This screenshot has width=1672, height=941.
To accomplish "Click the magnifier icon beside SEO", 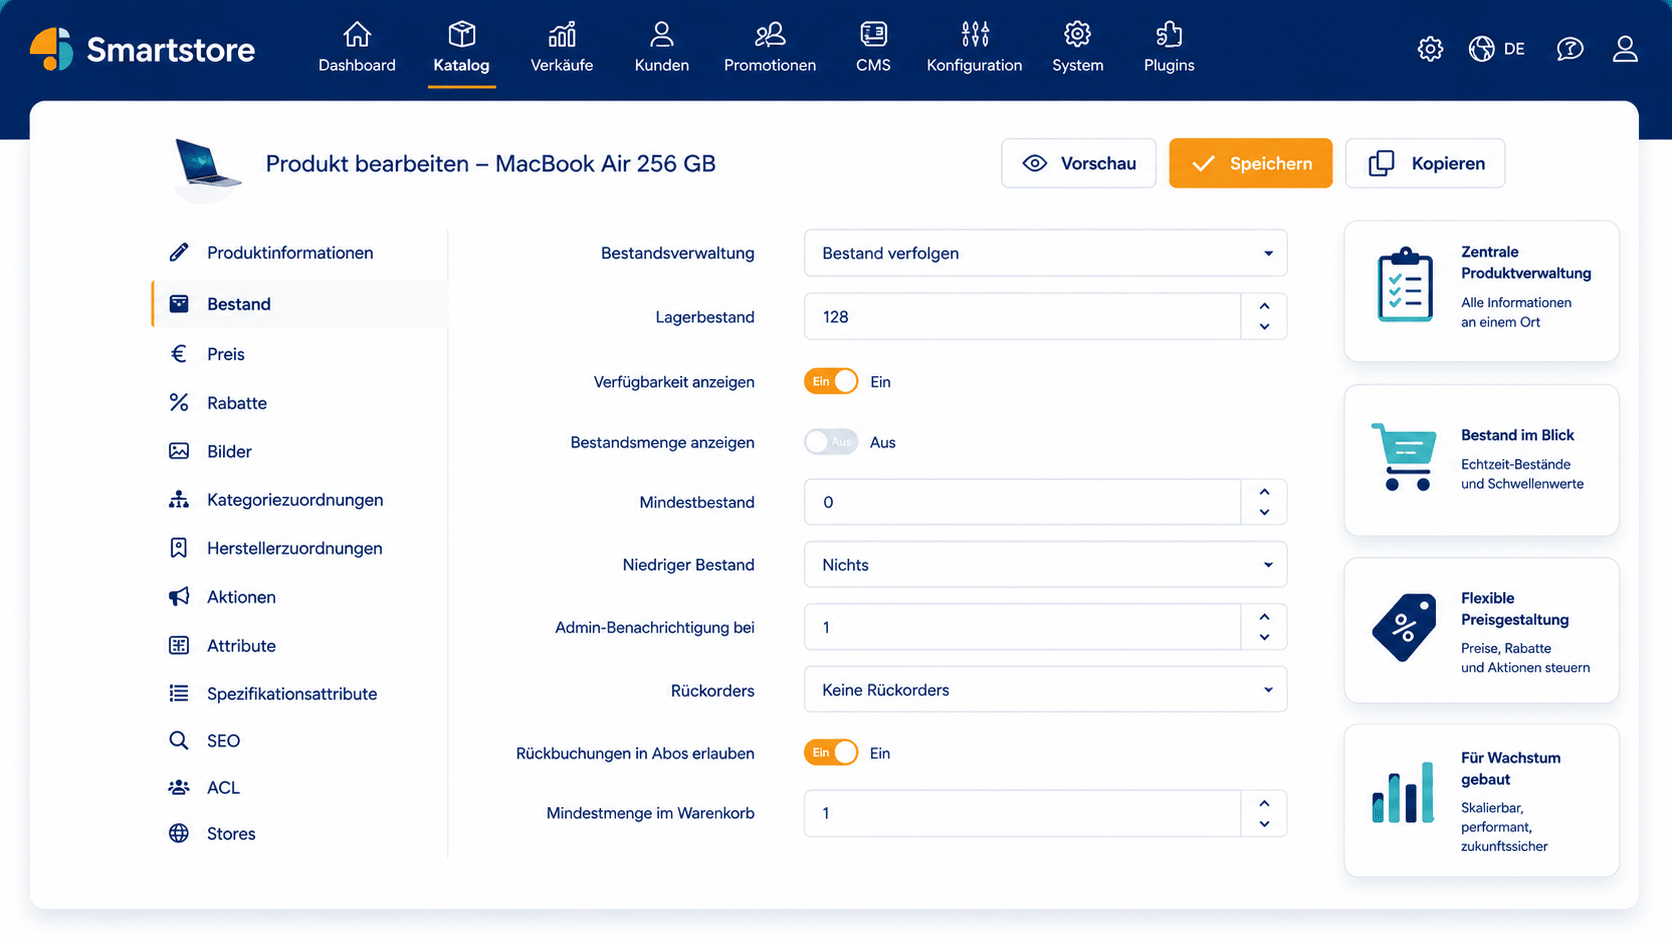I will (x=179, y=741).
